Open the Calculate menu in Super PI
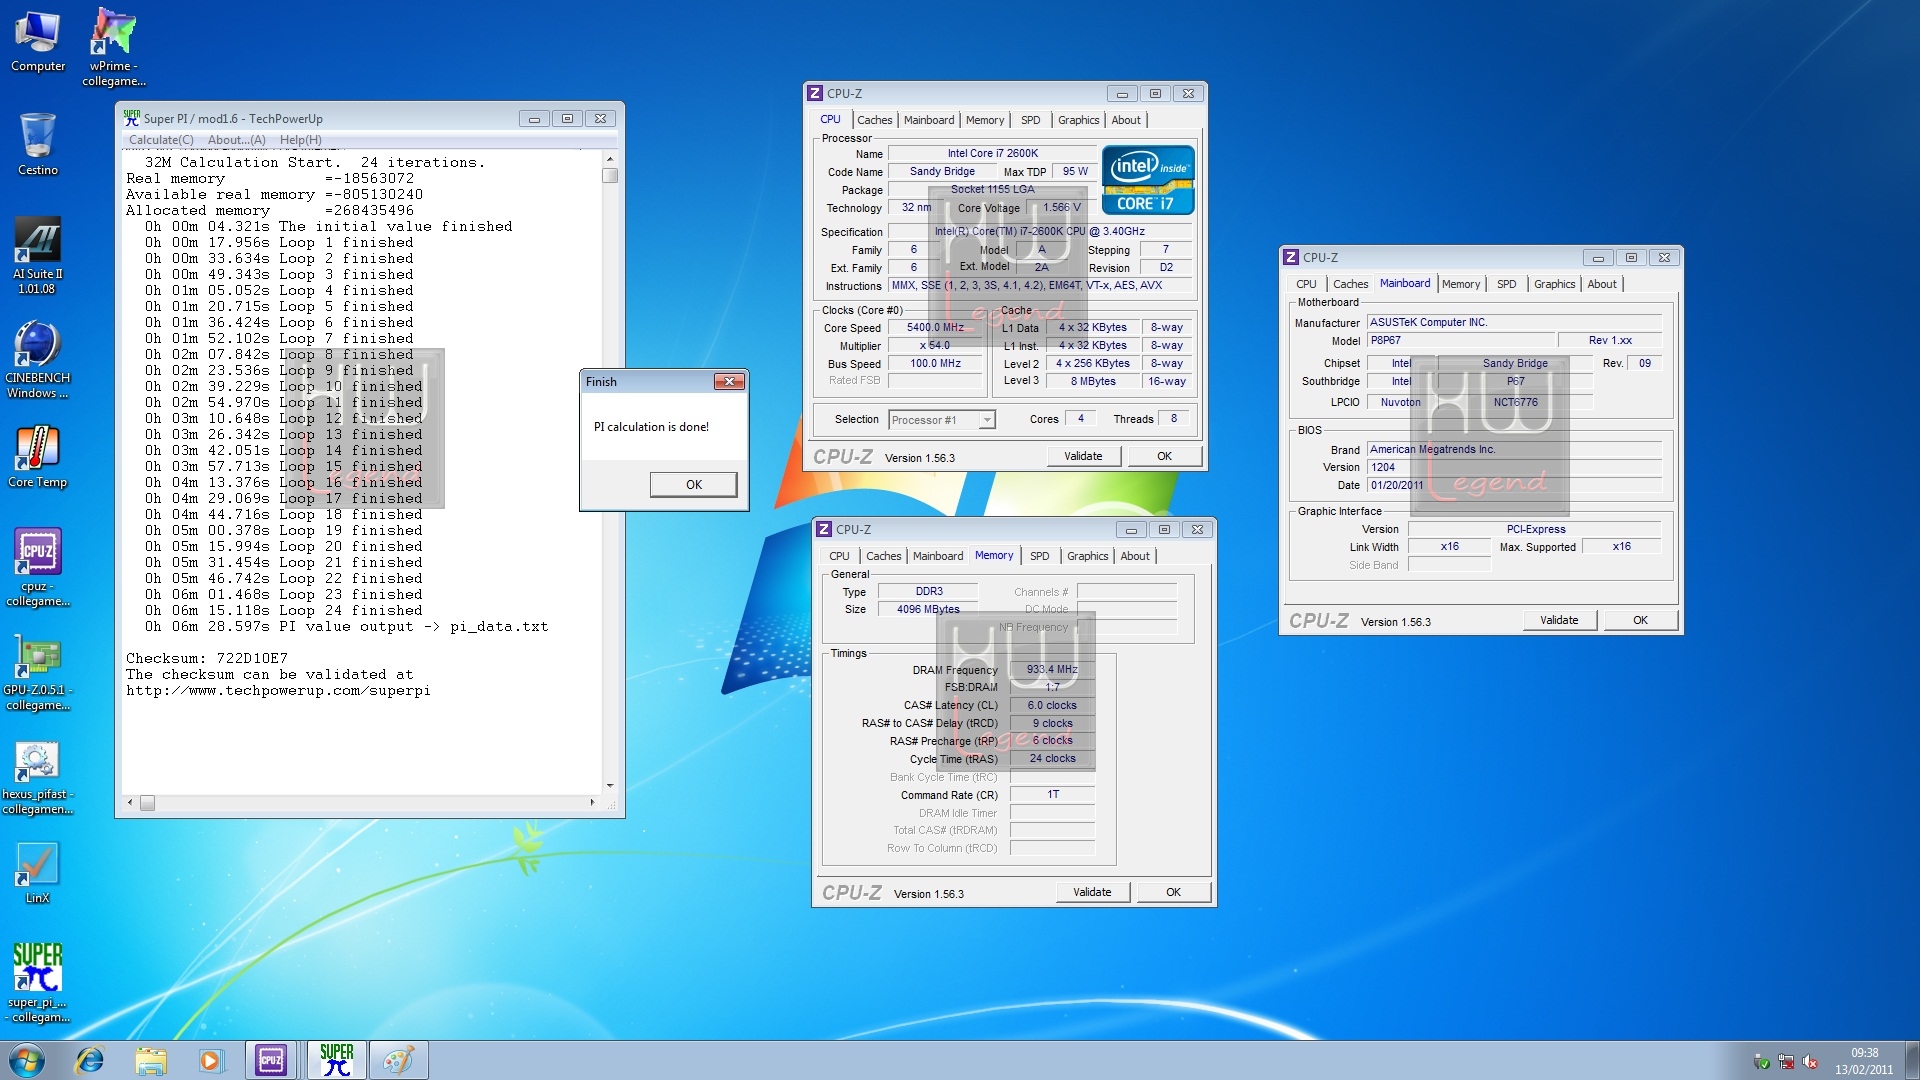 click(x=161, y=140)
